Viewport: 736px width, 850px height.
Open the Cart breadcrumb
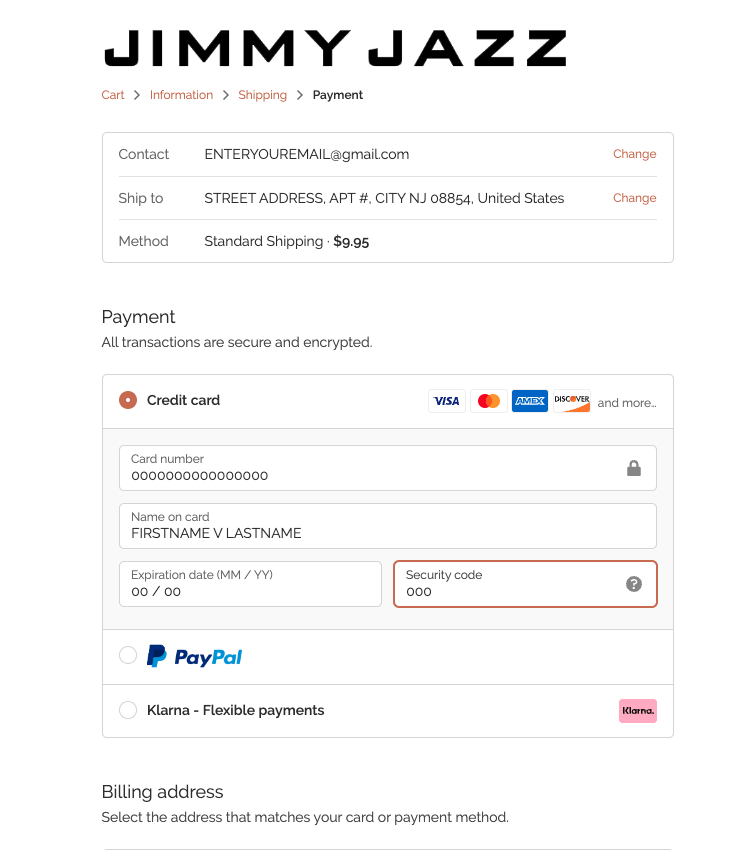pos(113,95)
